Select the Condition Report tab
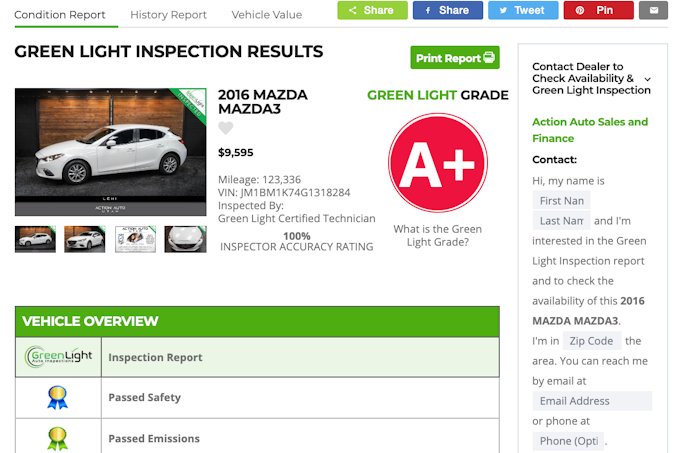 tap(60, 15)
